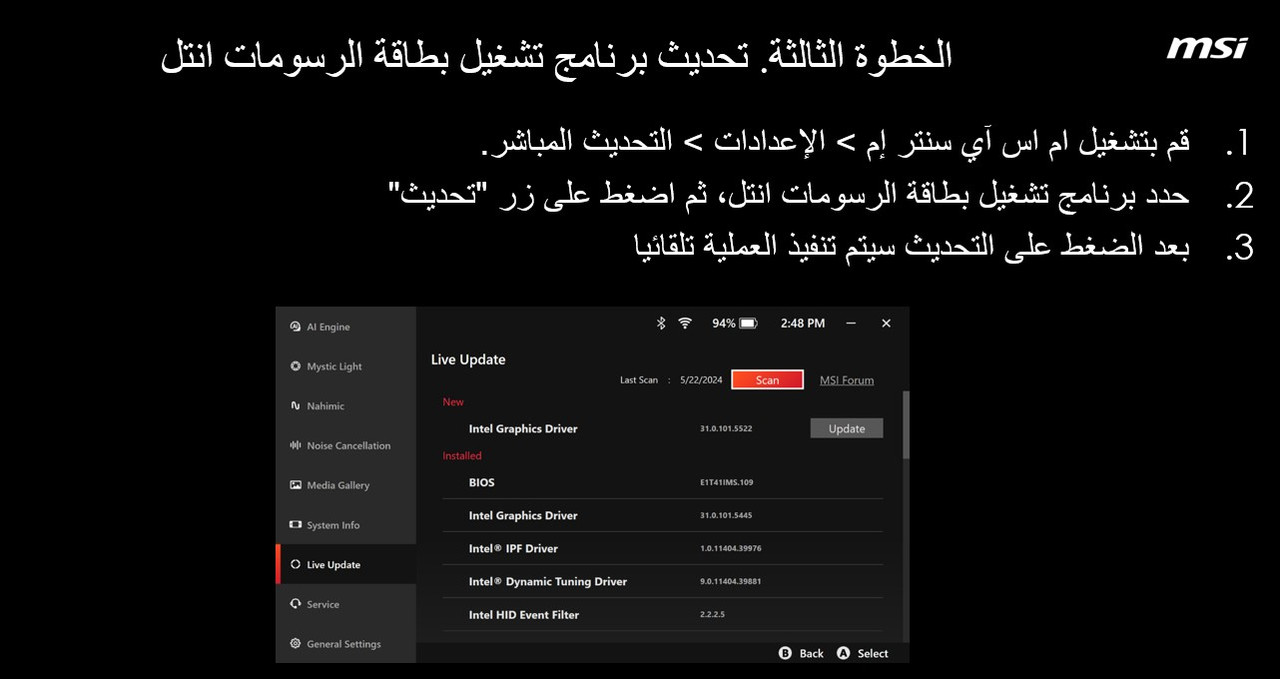Click the Nahimic sidebar icon
Screen dimensions: 1280x679
[295, 406]
